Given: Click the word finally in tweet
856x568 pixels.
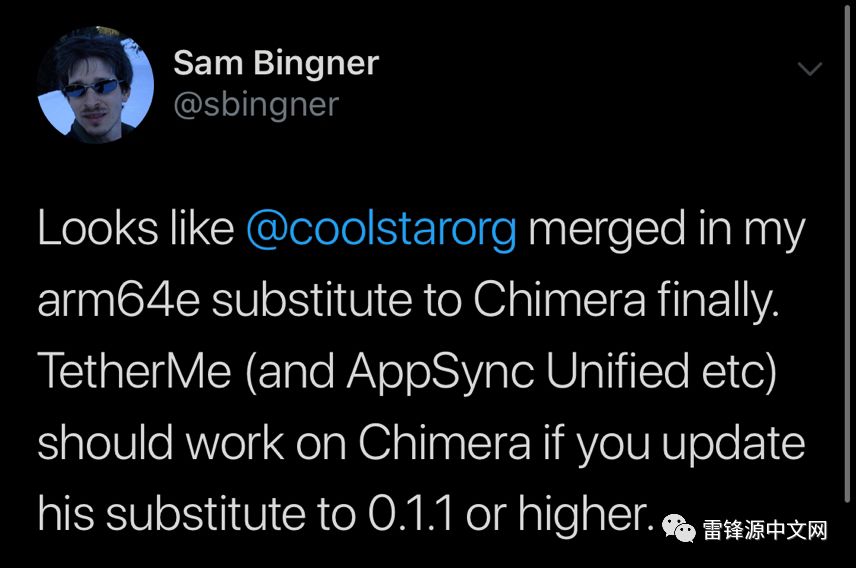Looking at the screenshot, I should [x=718, y=300].
